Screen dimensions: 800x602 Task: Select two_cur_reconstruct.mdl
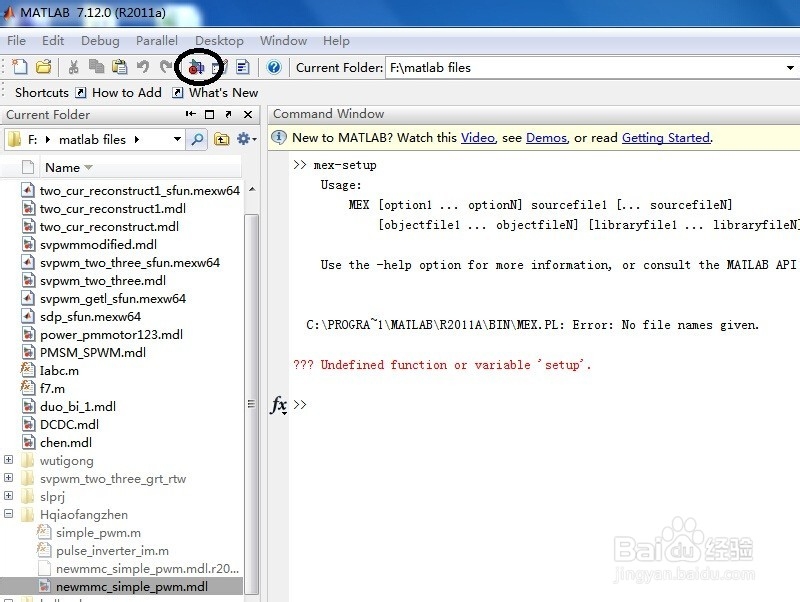(x=100, y=227)
